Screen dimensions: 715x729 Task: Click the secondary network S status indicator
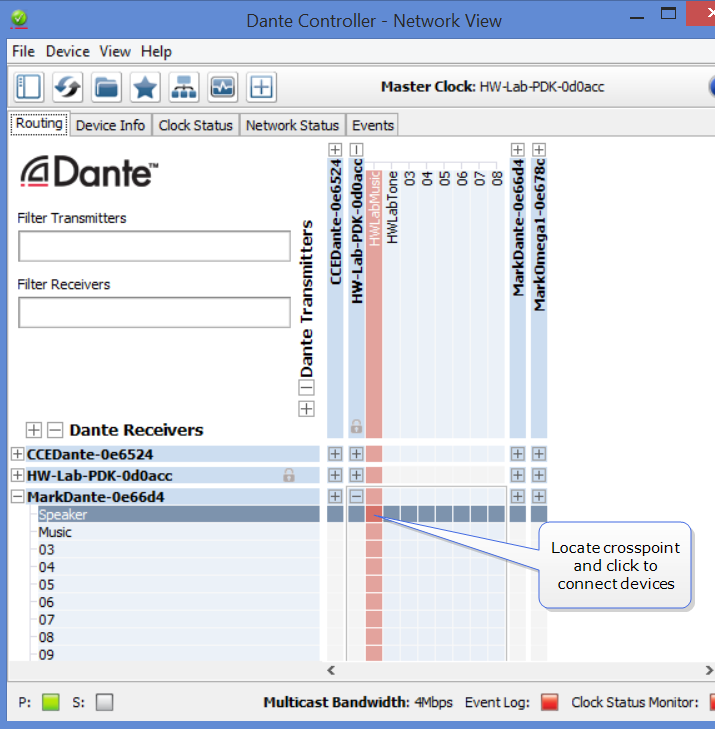click(104, 702)
